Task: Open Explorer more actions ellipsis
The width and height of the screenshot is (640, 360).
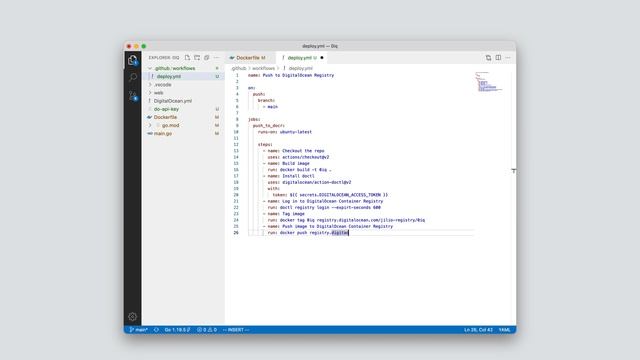Action: (216, 58)
